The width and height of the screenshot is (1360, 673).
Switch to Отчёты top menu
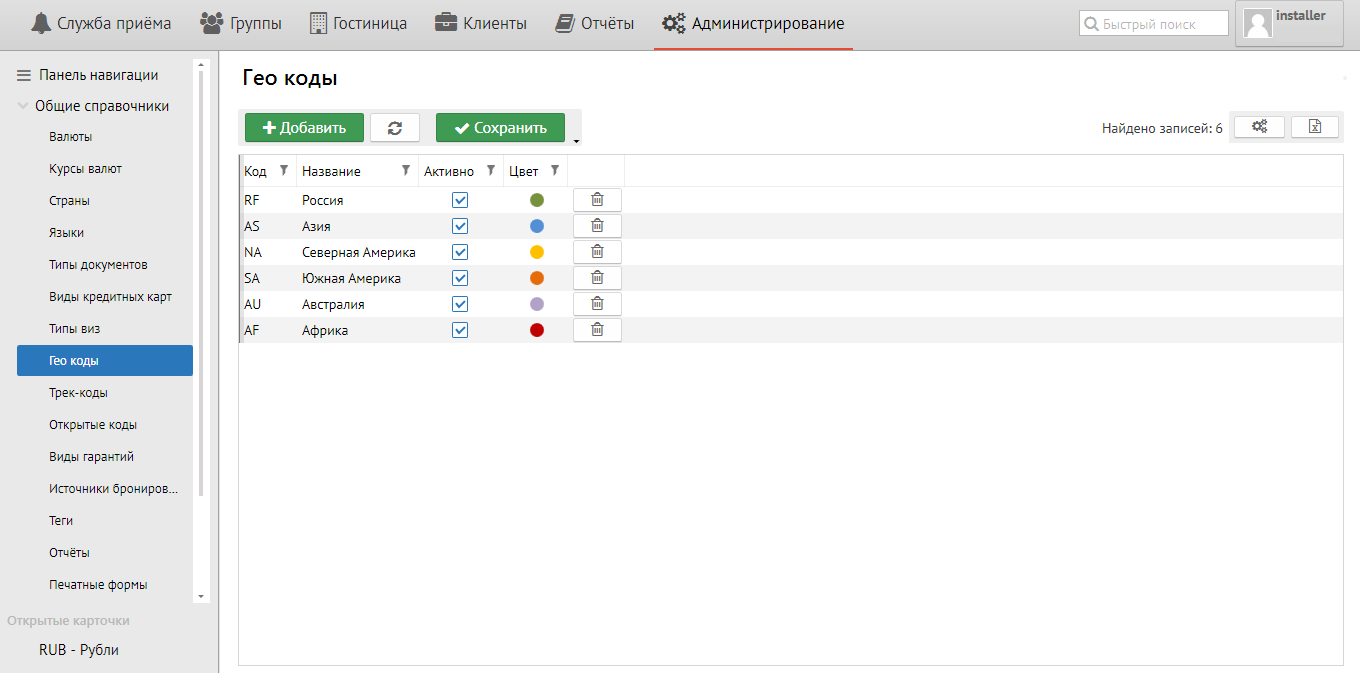coord(595,23)
